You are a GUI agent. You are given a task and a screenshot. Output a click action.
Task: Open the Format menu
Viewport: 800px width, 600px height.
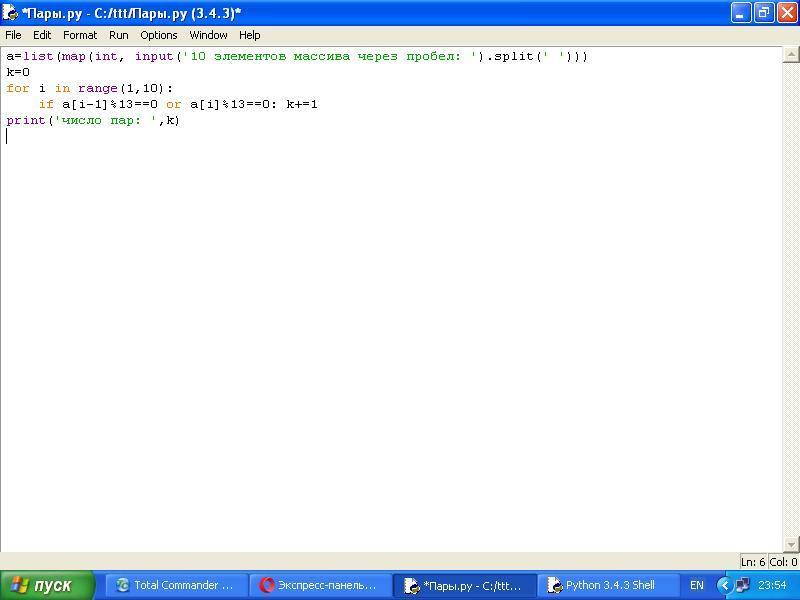[80, 35]
